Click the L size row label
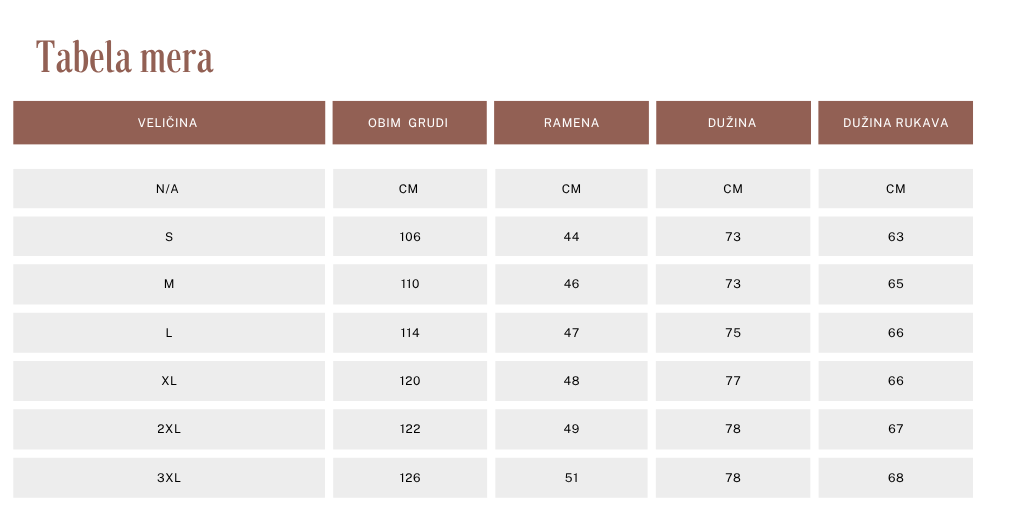 (169, 333)
